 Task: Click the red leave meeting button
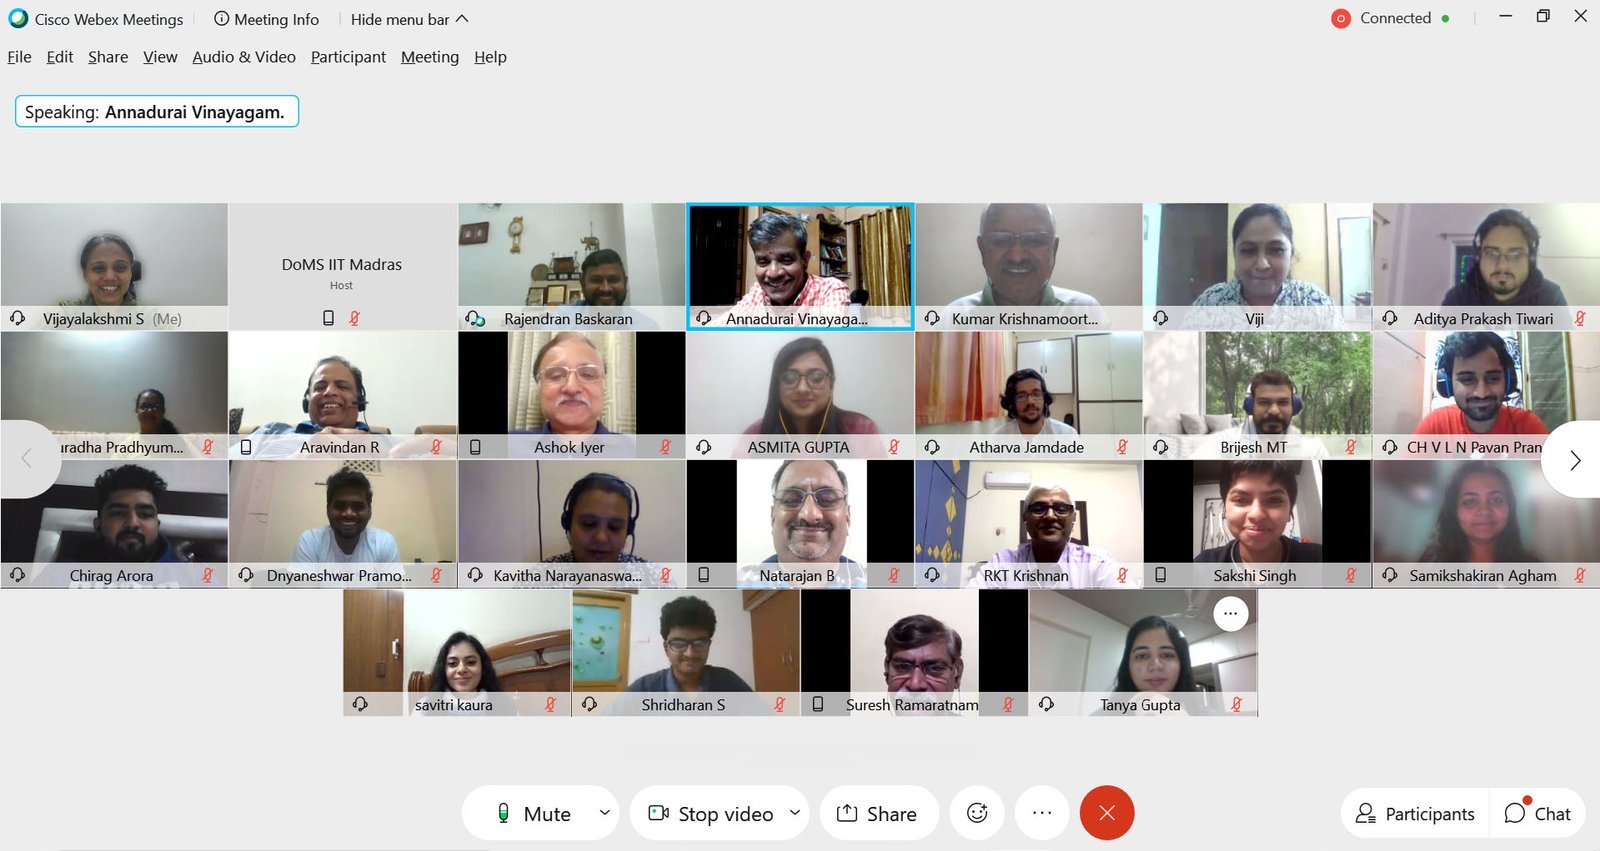click(1106, 813)
